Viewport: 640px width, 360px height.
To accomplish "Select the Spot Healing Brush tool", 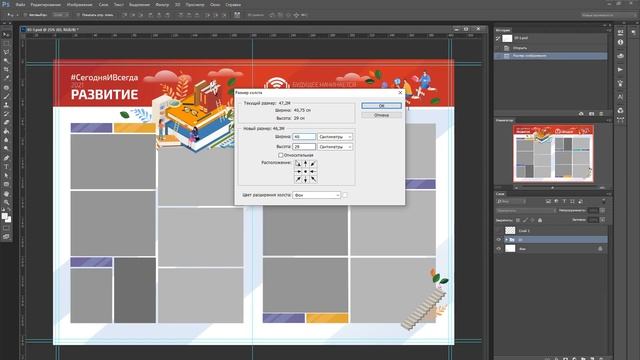I will 6,87.
